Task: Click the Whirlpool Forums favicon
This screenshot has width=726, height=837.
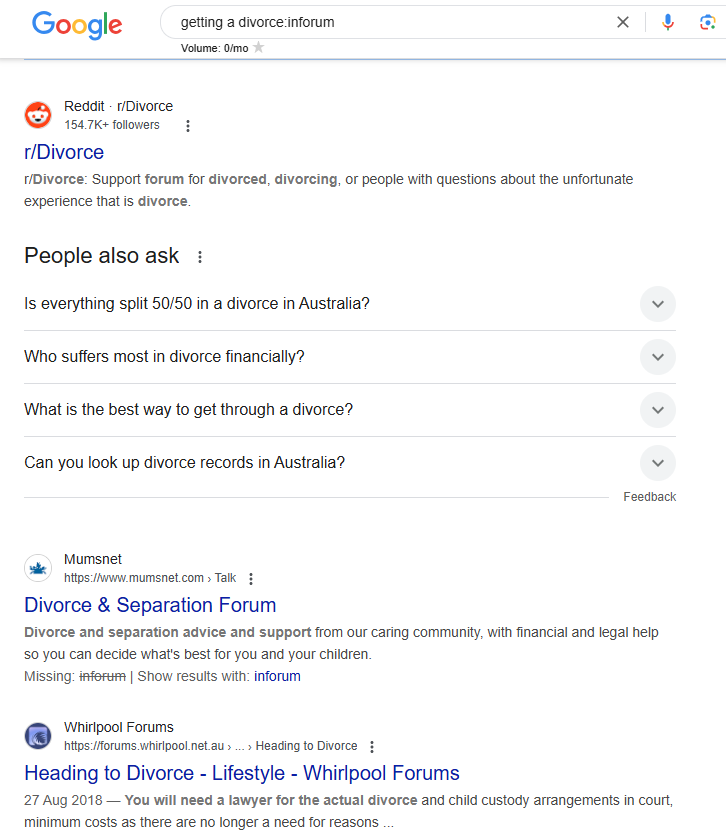Action: pos(38,736)
